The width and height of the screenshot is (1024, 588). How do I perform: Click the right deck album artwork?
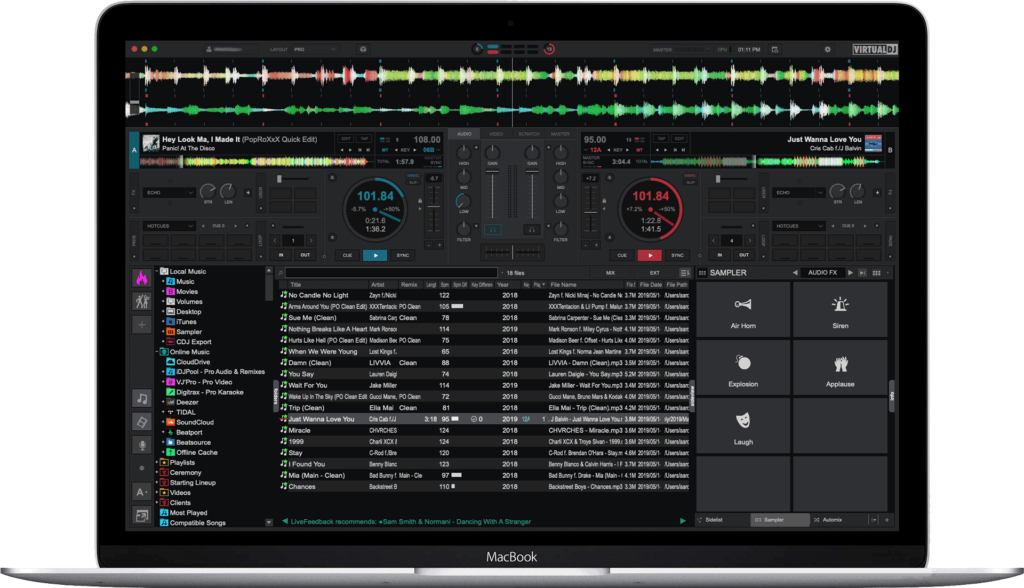tap(873, 143)
